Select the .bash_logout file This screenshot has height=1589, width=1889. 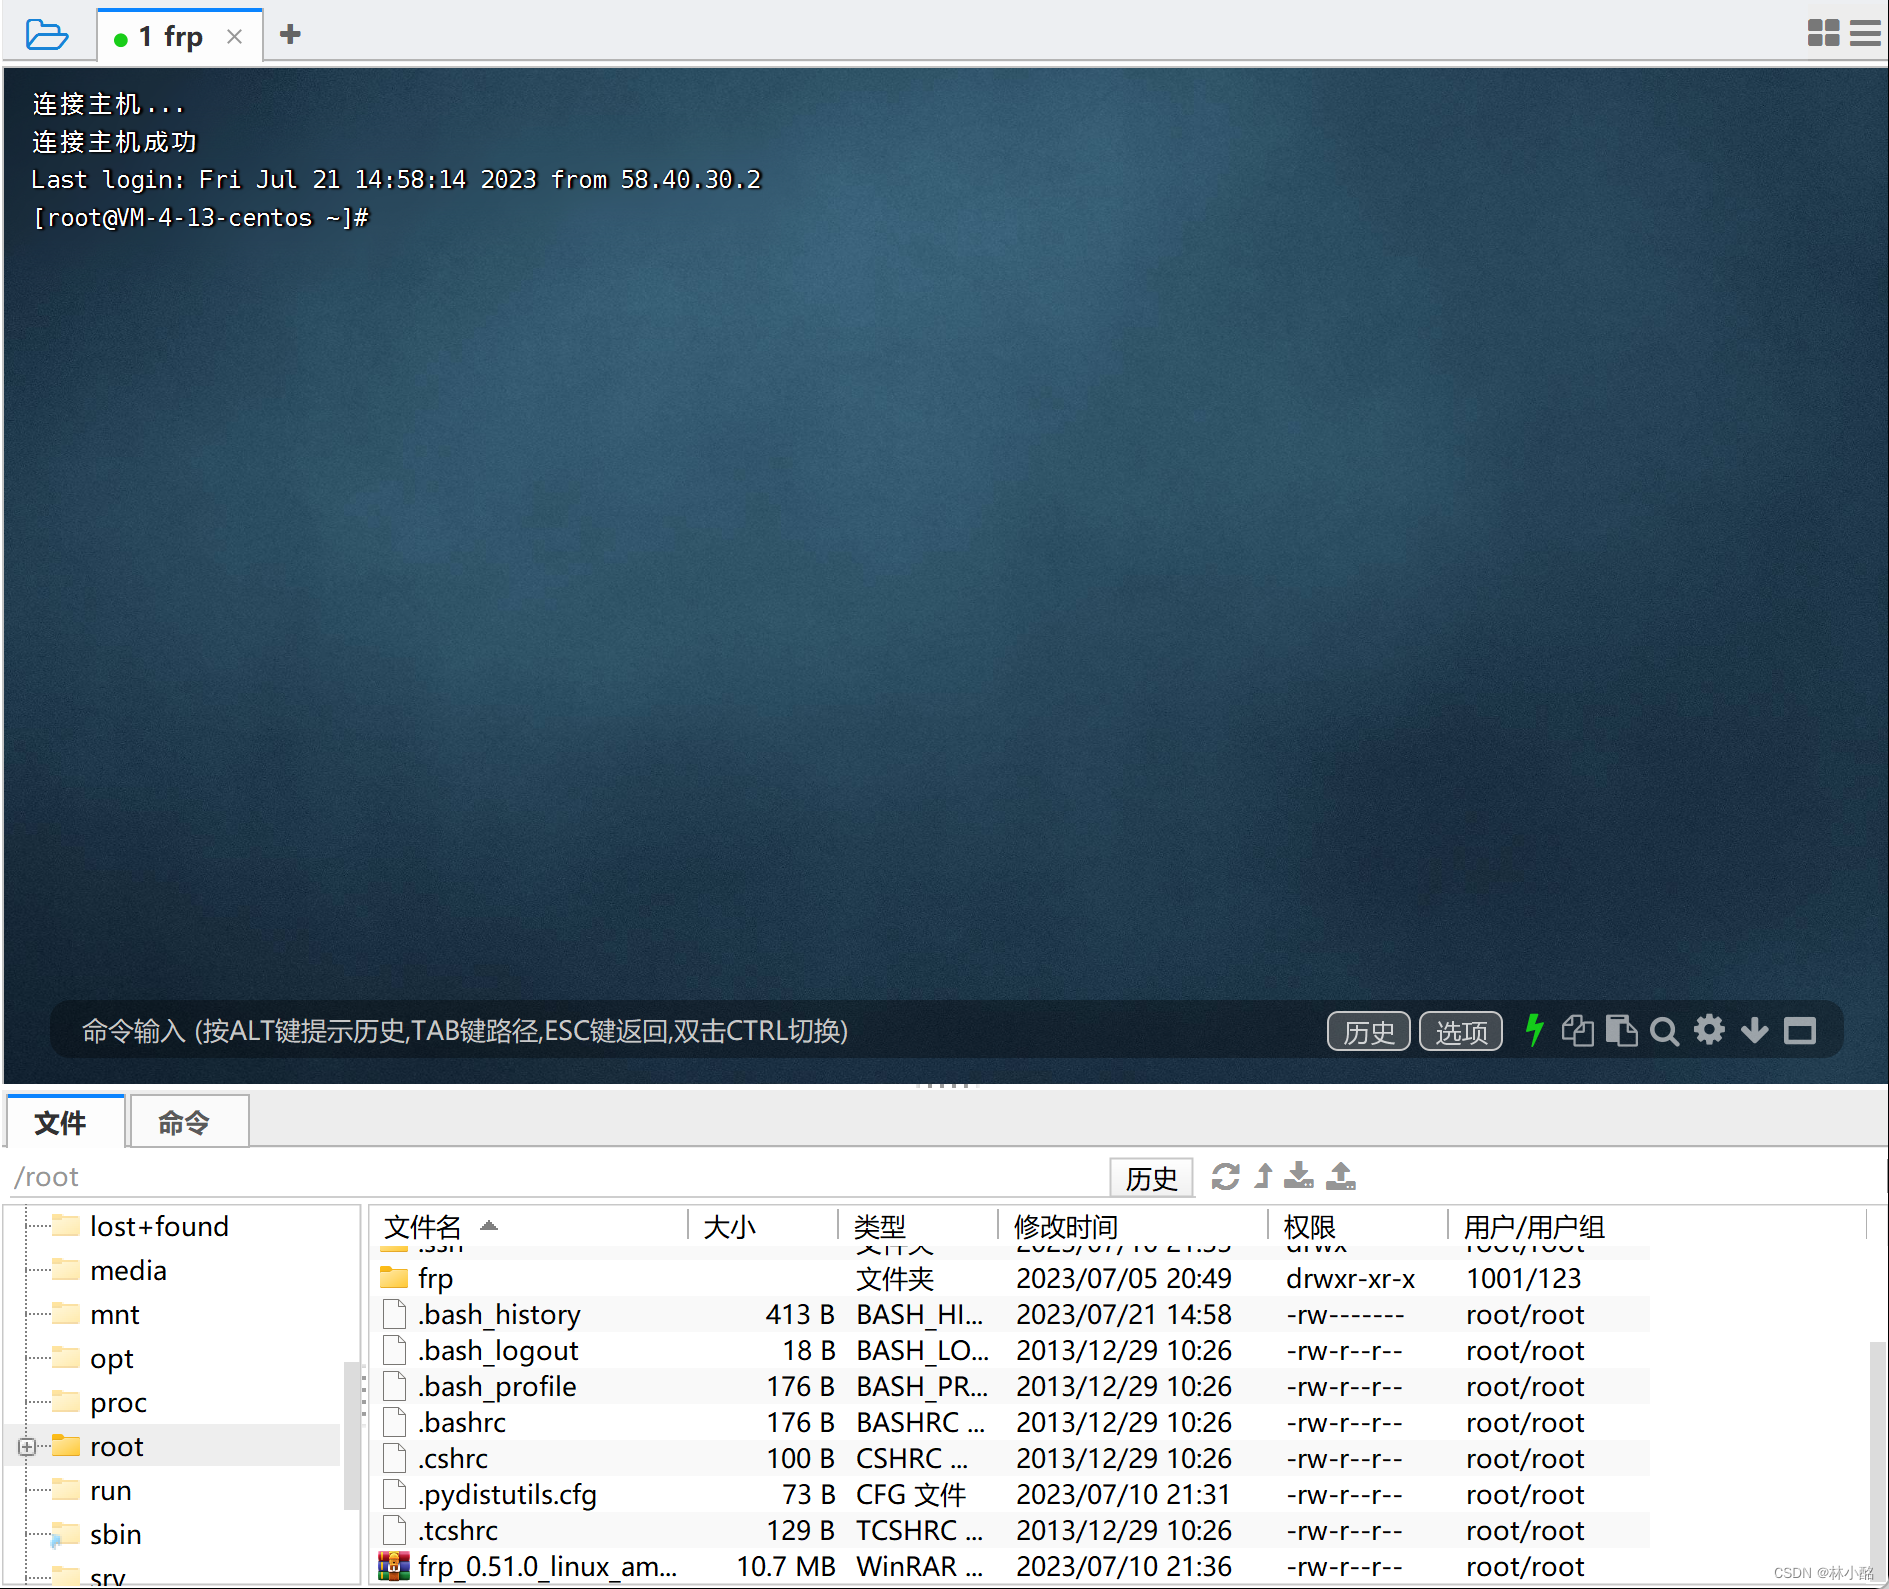1012,1350
